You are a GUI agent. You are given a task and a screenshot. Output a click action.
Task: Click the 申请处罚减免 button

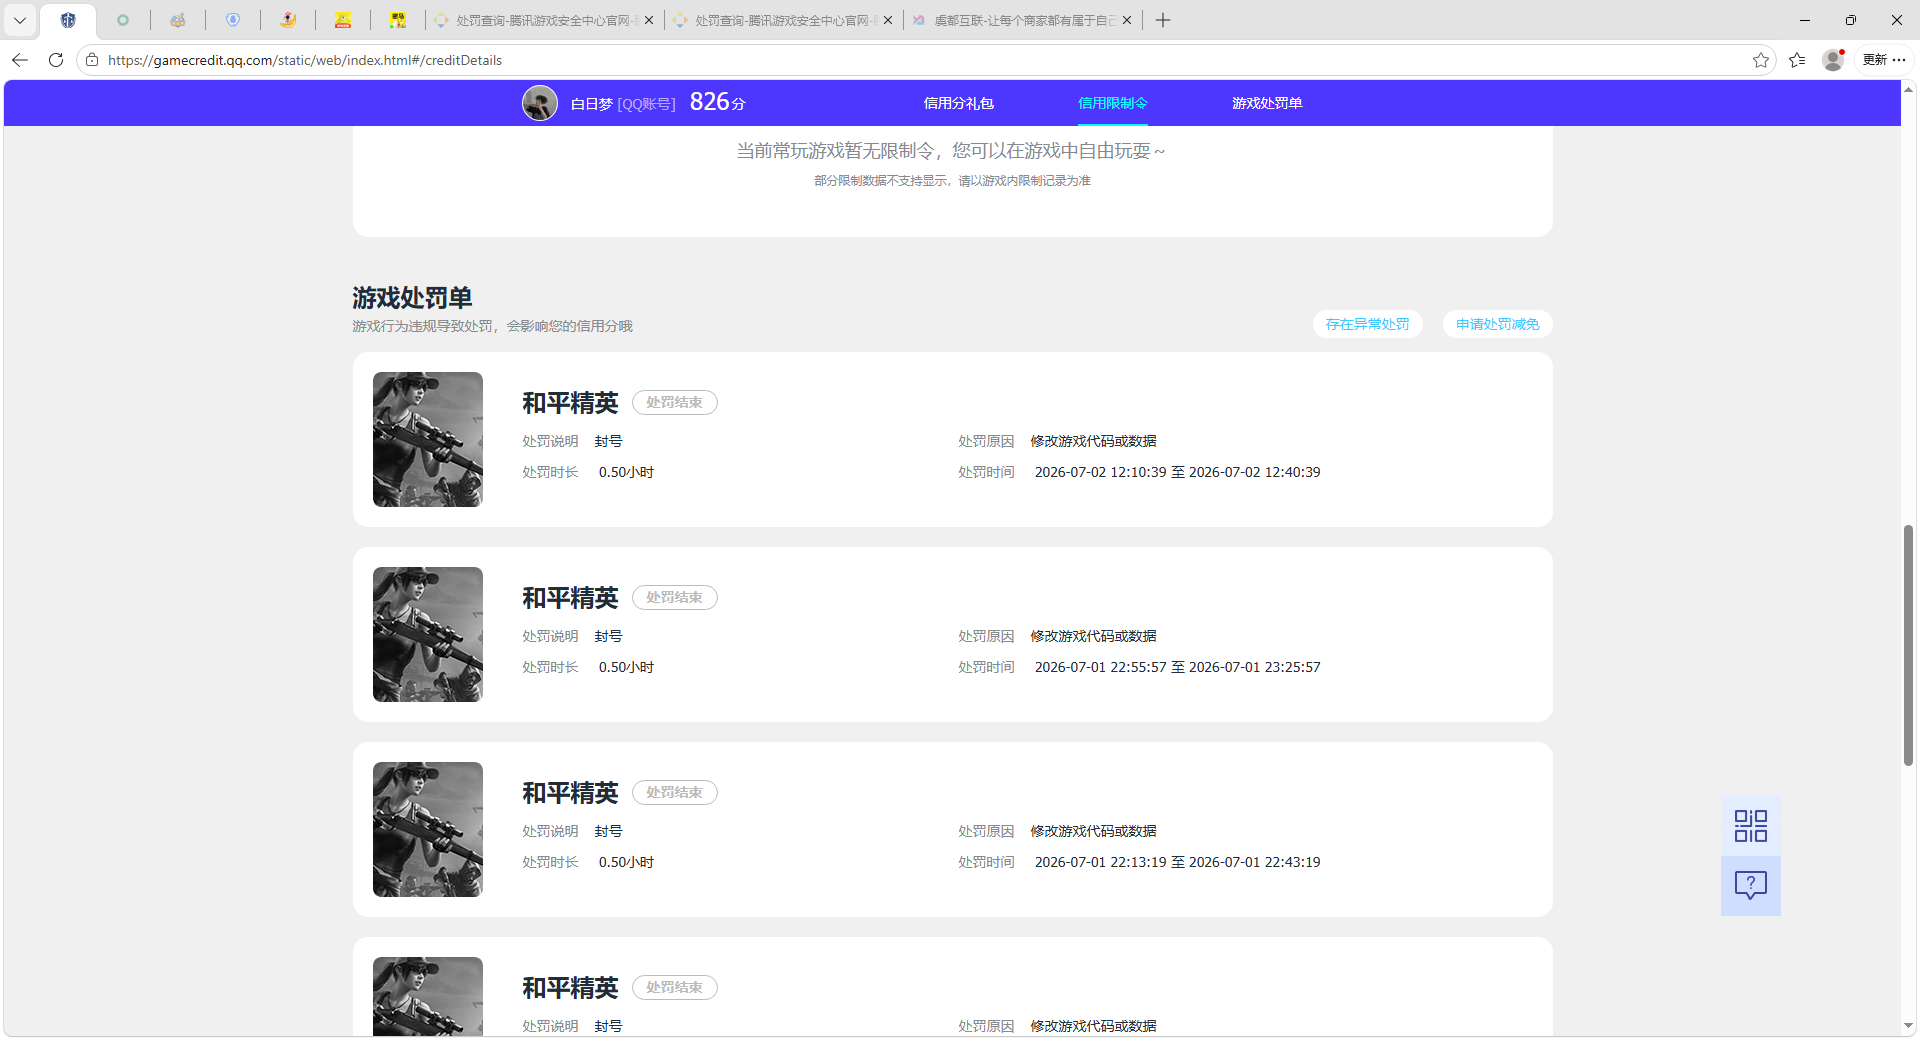pos(1497,324)
